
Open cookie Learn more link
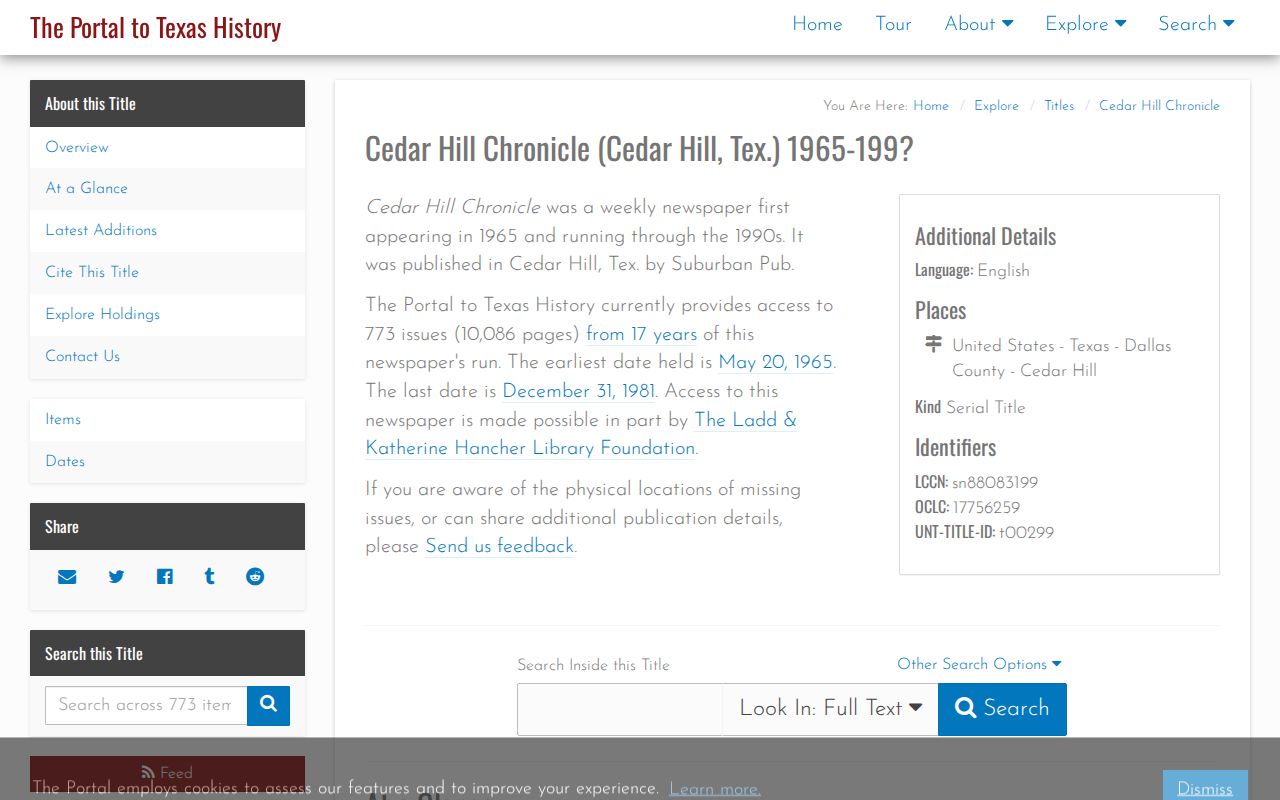pyautogui.click(x=714, y=789)
